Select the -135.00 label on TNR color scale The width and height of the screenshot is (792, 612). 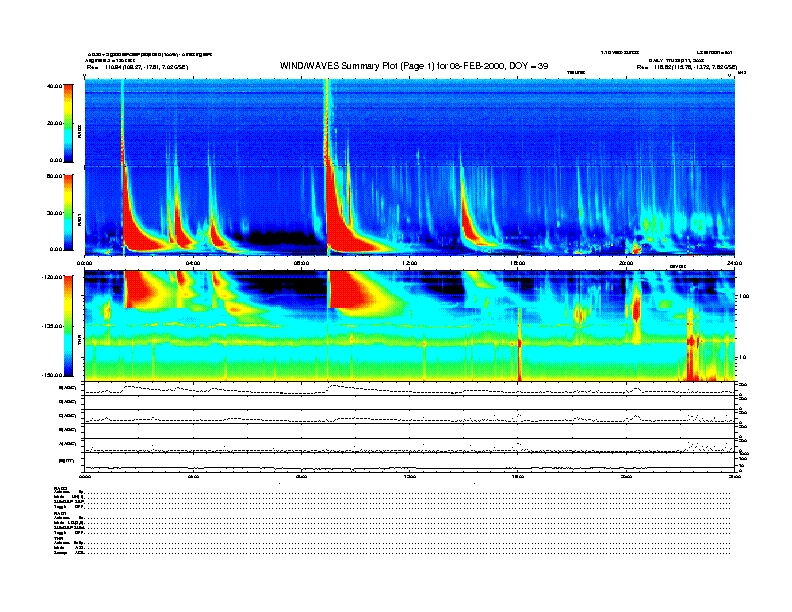[x=52, y=326]
